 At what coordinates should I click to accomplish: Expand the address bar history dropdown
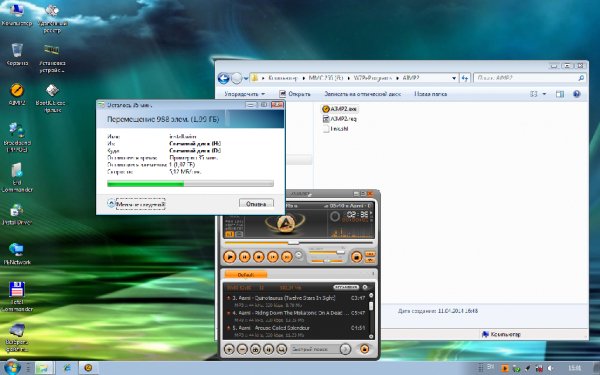tap(454, 78)
